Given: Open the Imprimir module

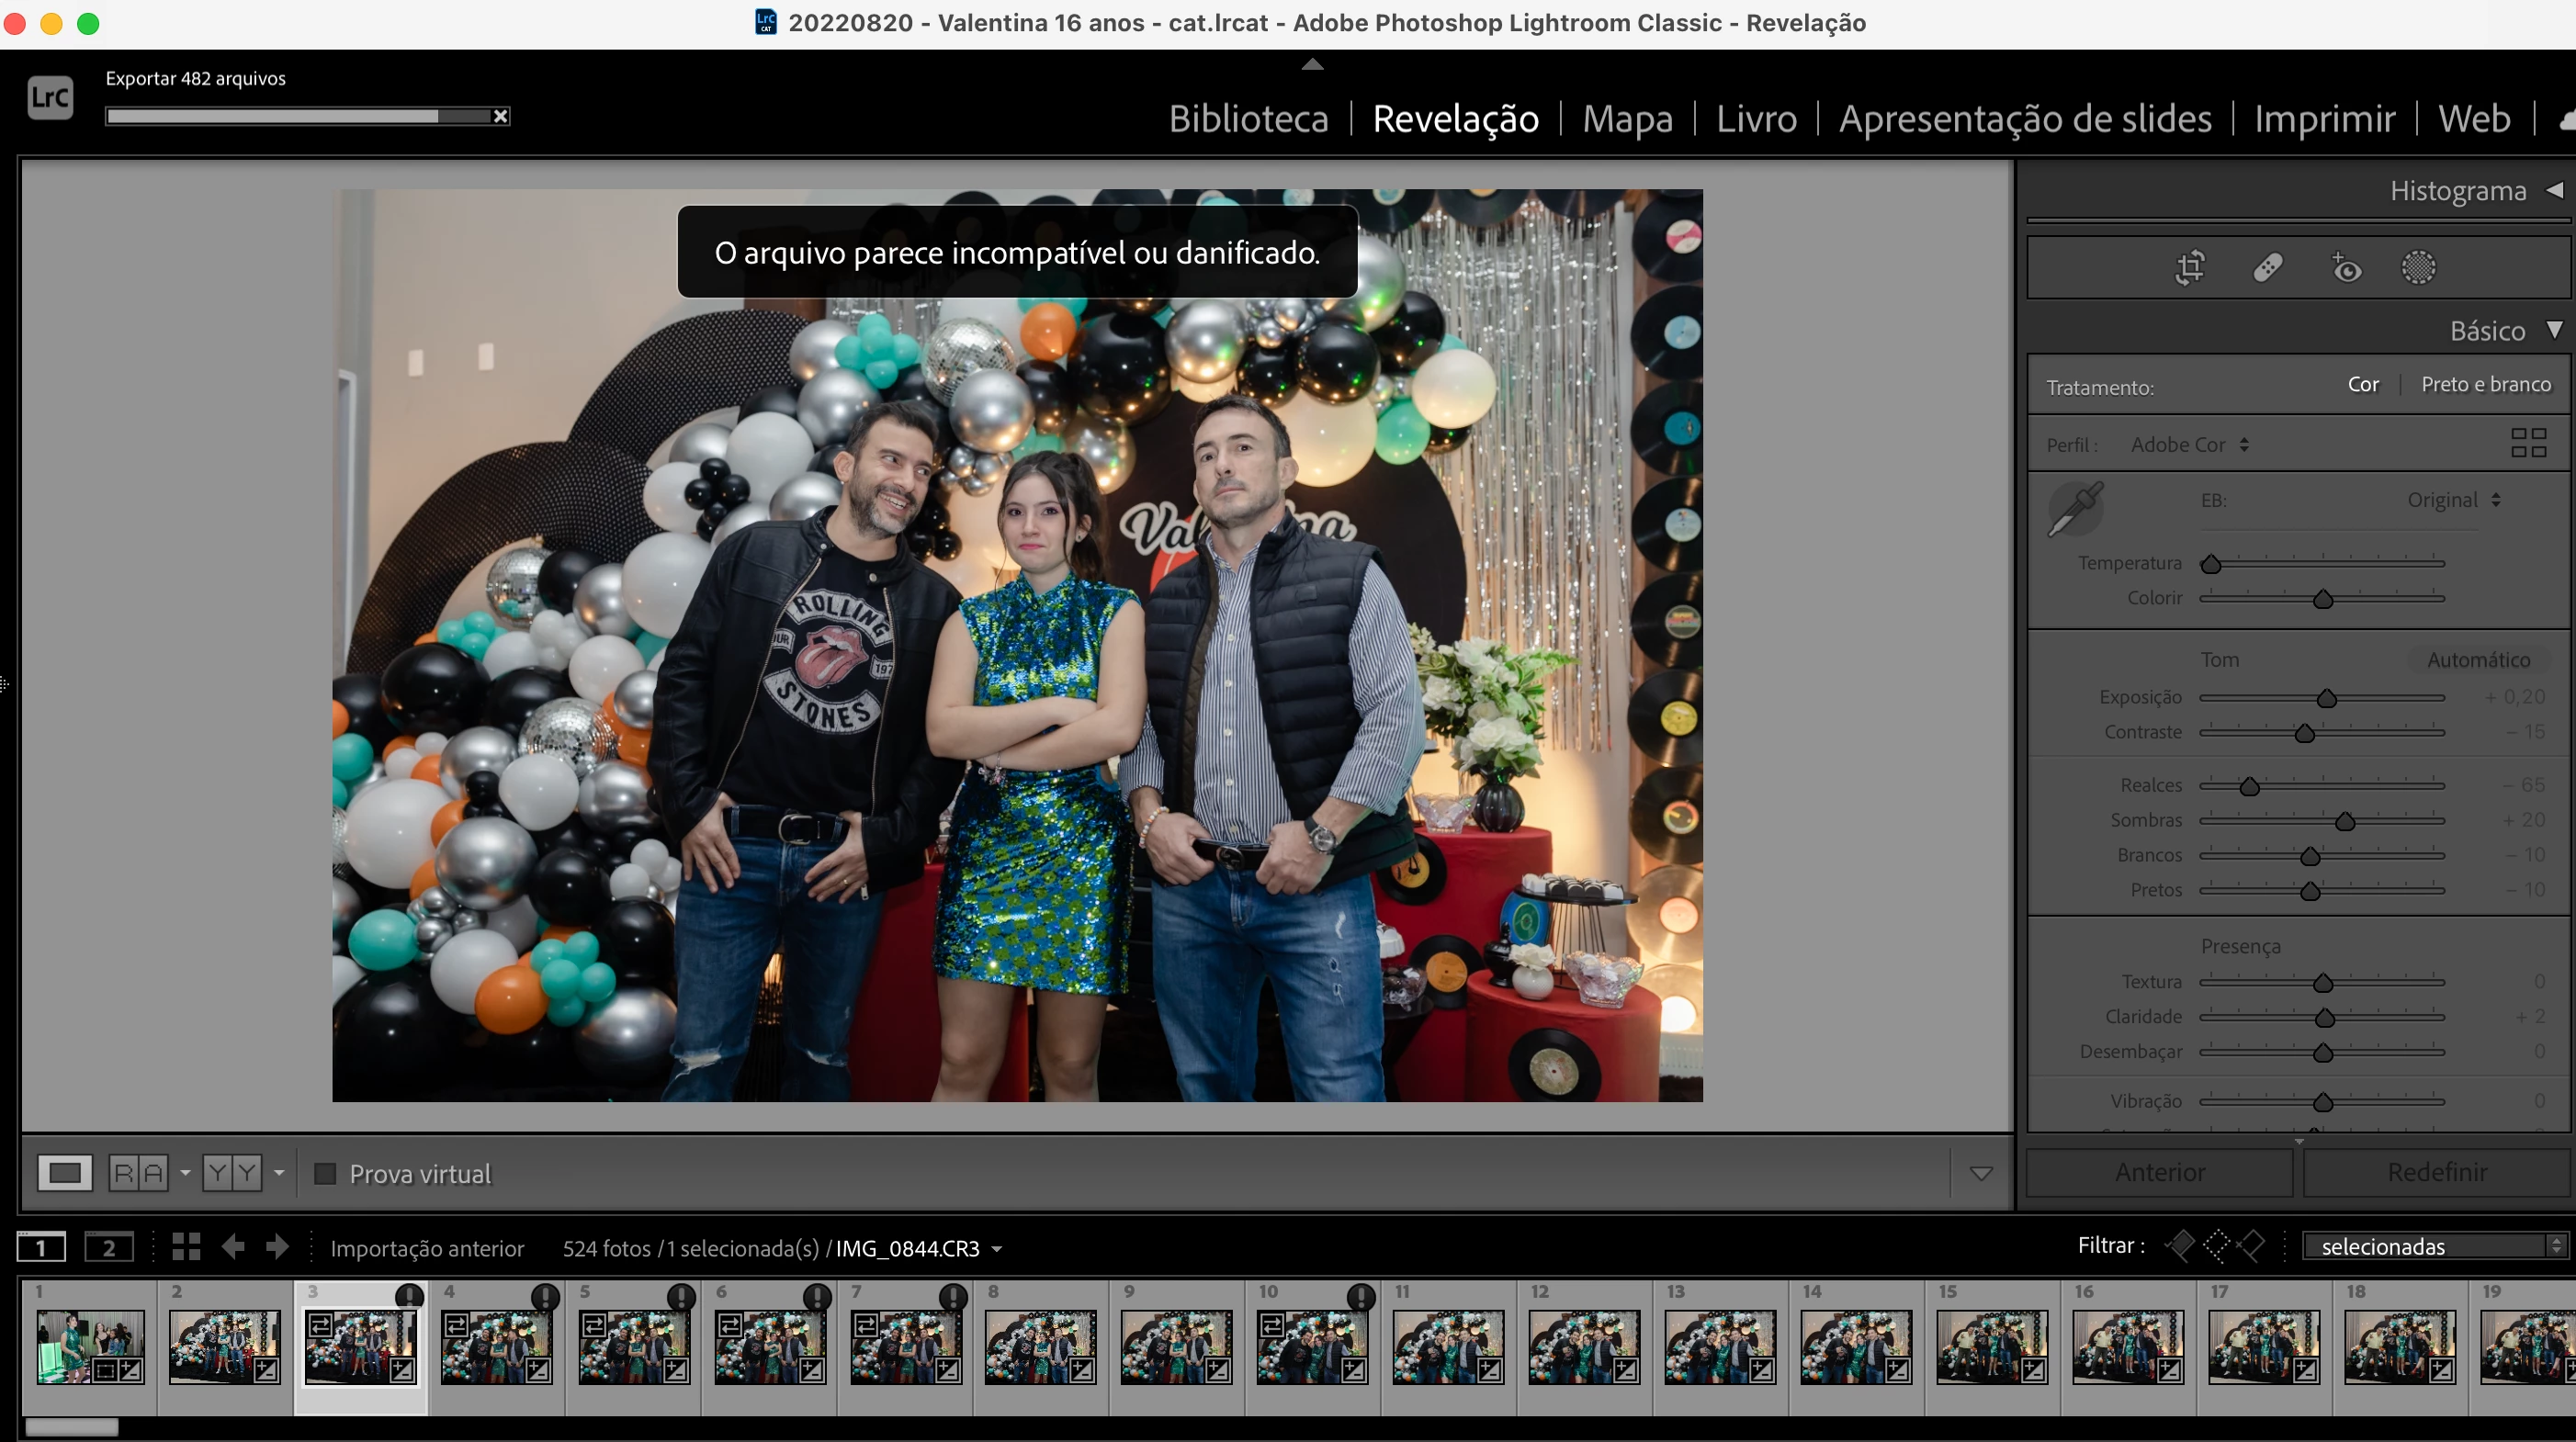Looking at the screenshot, I should (2323, 119).
